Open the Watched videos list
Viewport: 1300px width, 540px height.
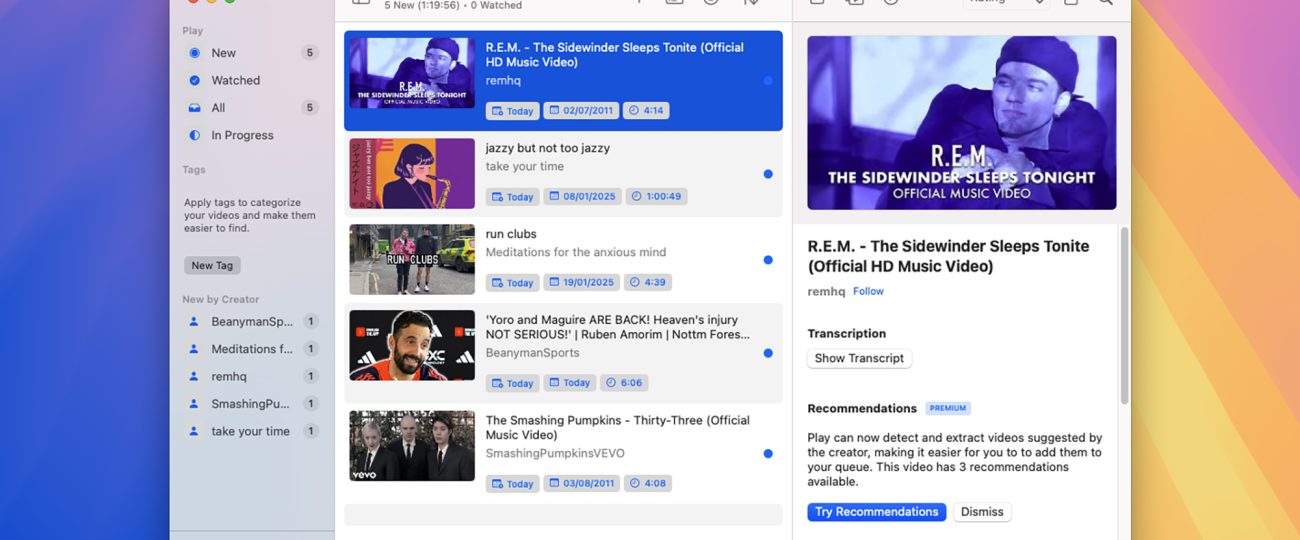(252, 80)
